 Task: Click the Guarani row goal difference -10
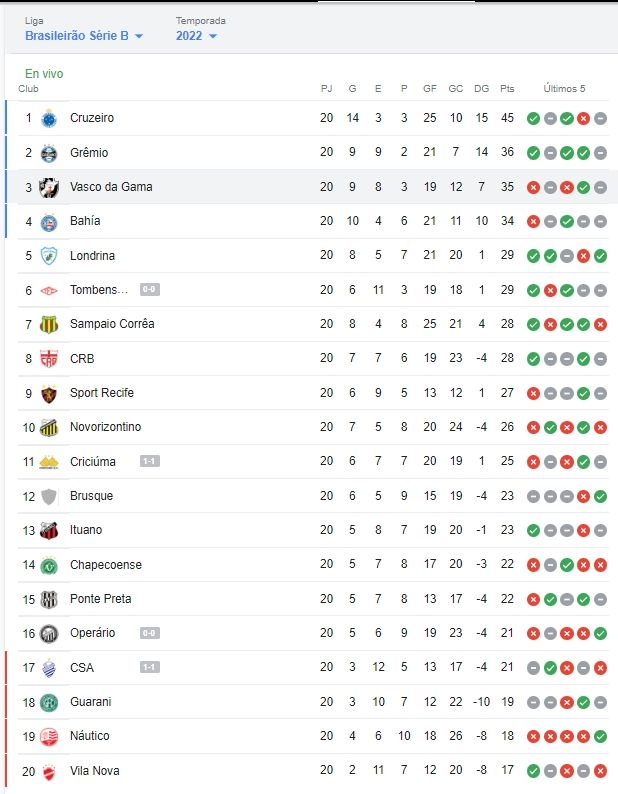[x=481, y=702]
